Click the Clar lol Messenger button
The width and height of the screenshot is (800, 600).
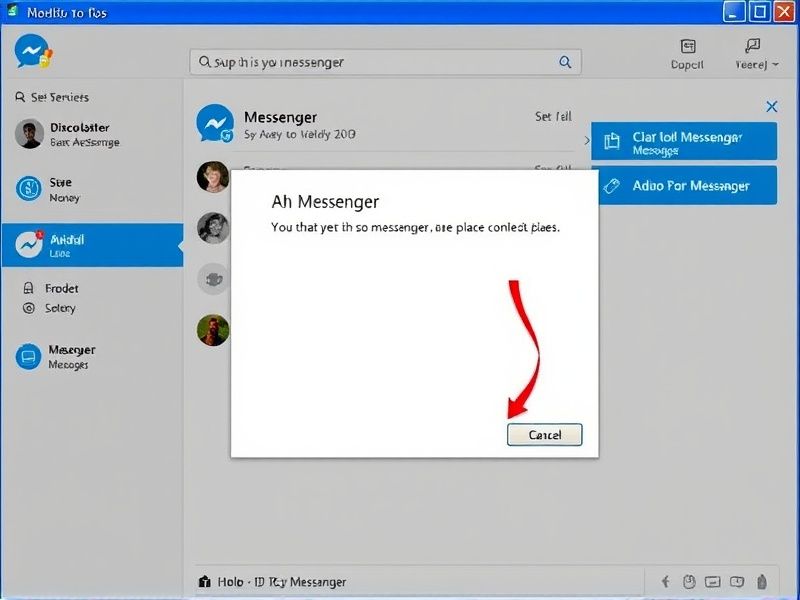pyautogui.click(x=684, y=141)
